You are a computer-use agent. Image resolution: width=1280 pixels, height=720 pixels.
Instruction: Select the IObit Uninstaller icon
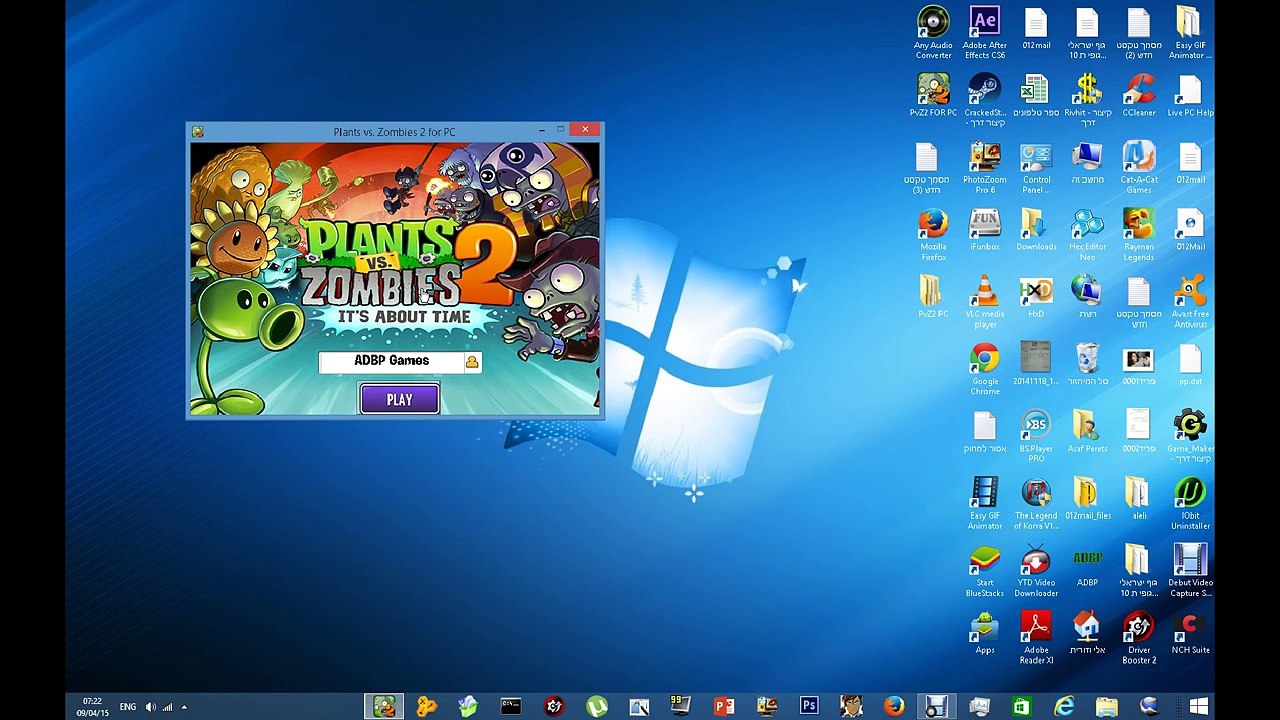(1190, 502)
